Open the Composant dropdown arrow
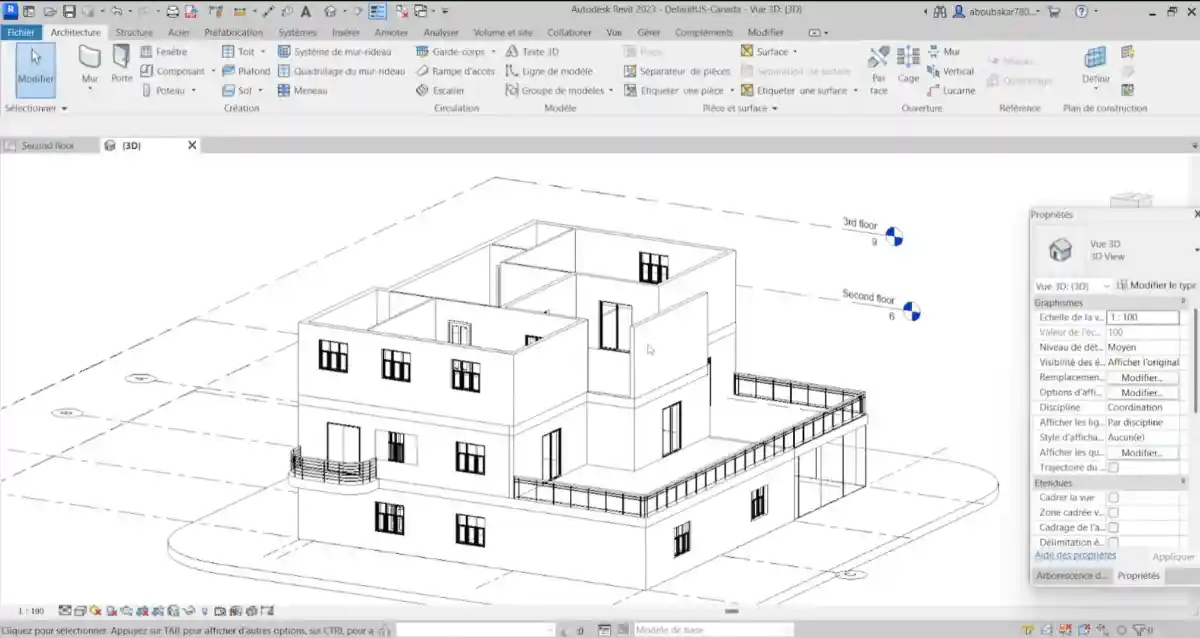Image resolution: width=1200 pixels, height=638 pixels. (212, 71)
